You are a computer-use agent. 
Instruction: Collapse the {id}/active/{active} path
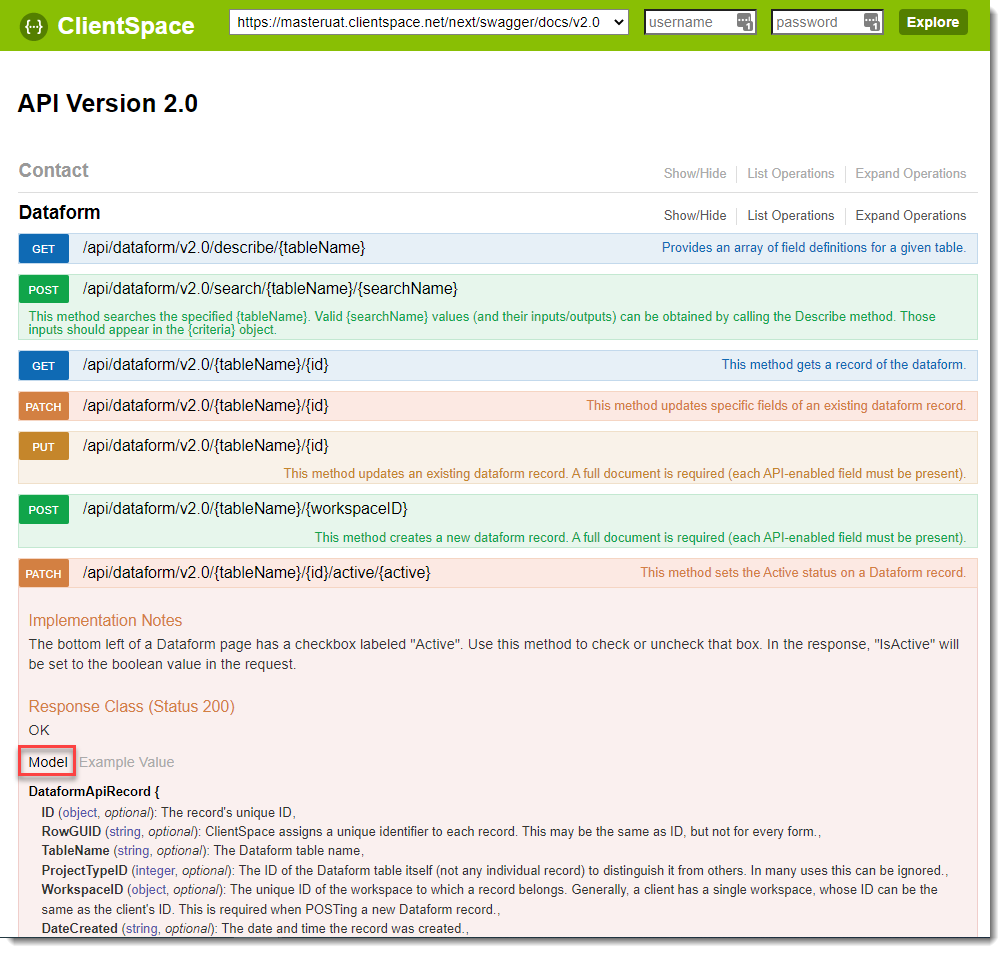(x=256, y=573)
